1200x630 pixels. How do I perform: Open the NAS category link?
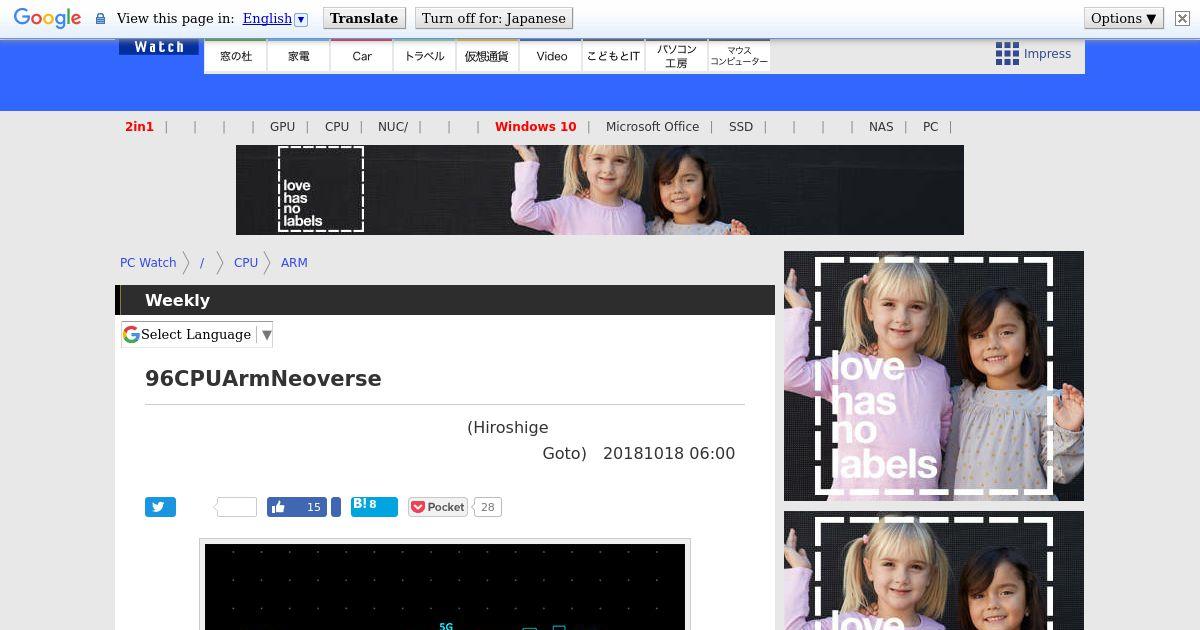click(x=881, y=127)
